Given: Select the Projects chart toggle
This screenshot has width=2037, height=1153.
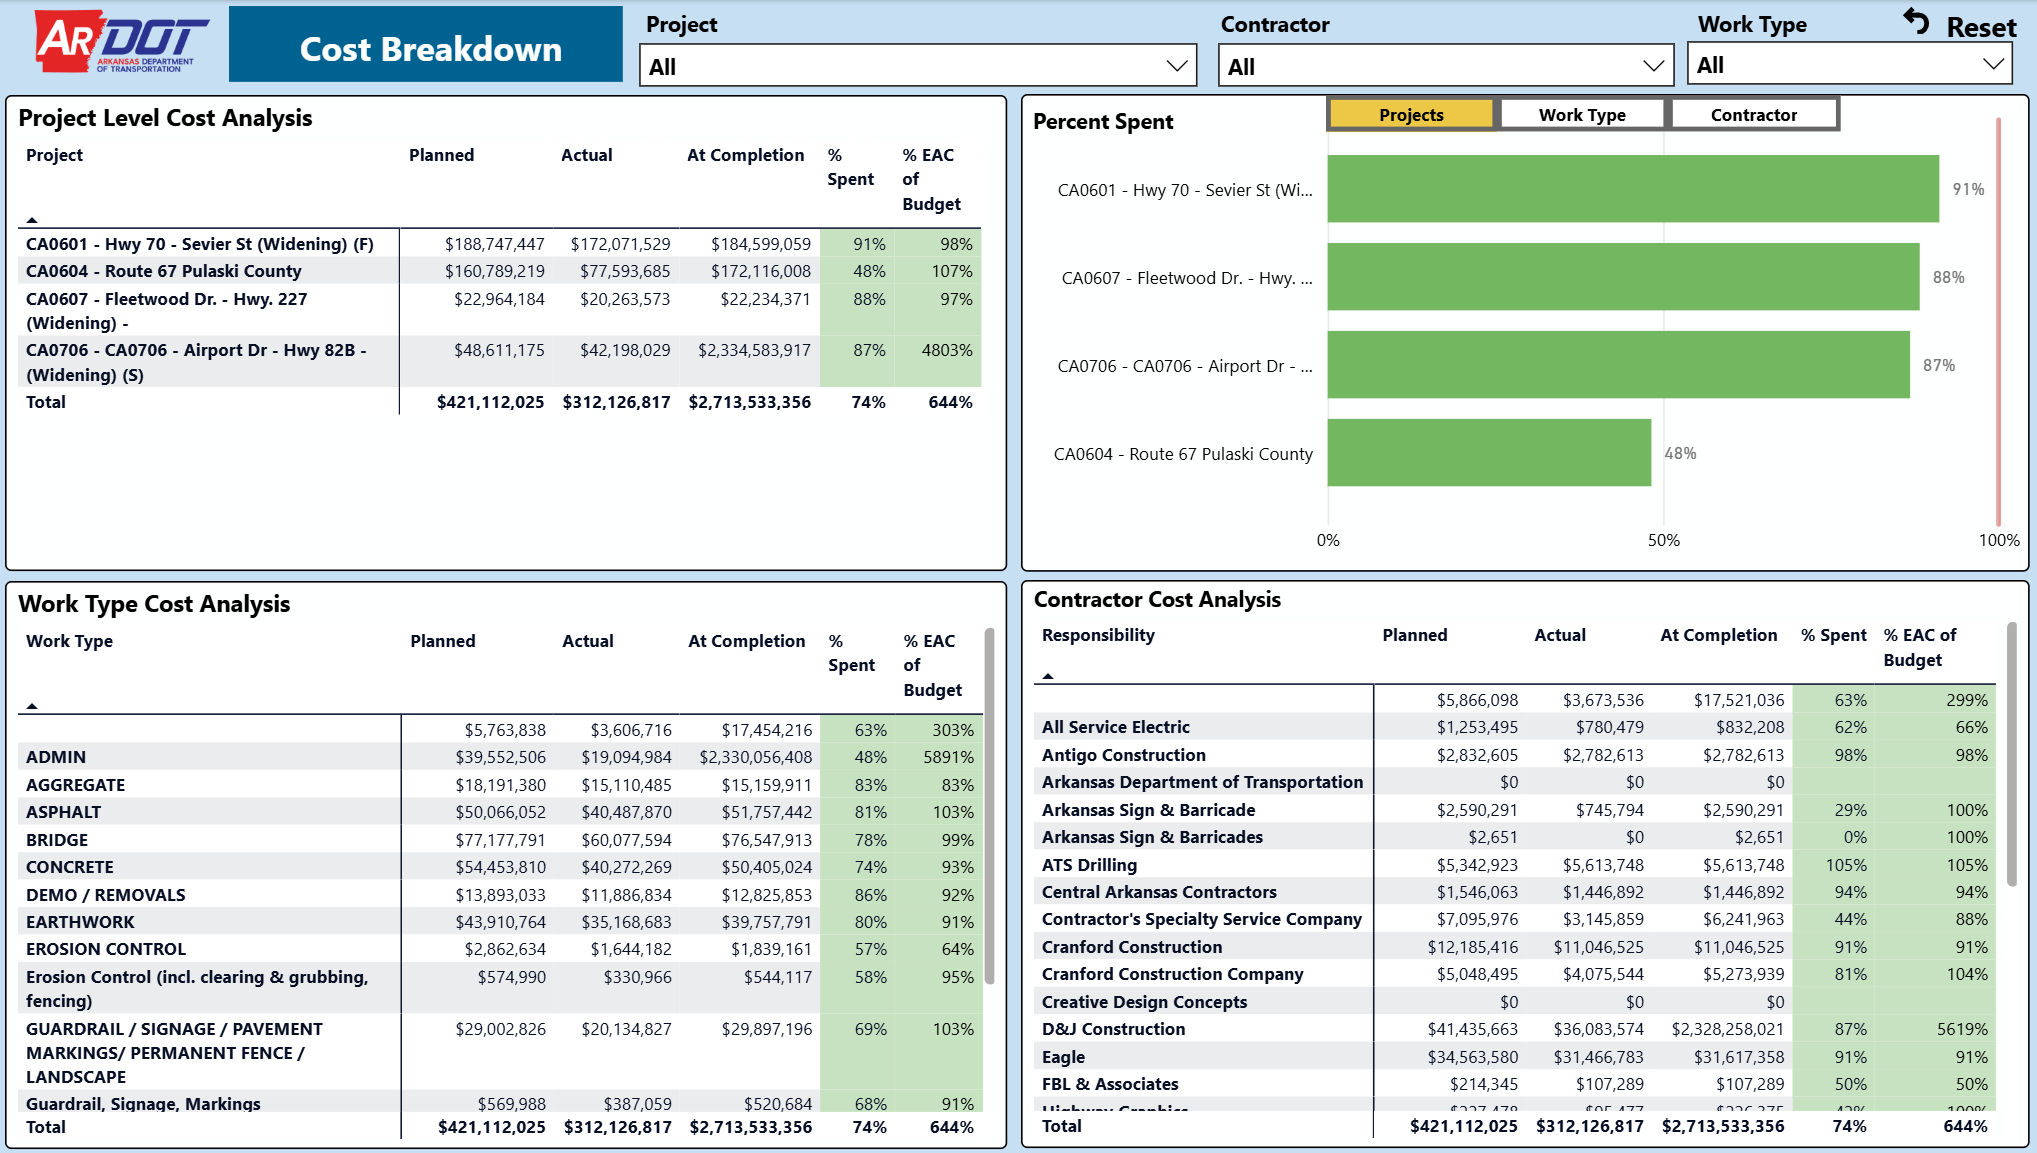Looking at the screenshot, I should click(1411, 115).
